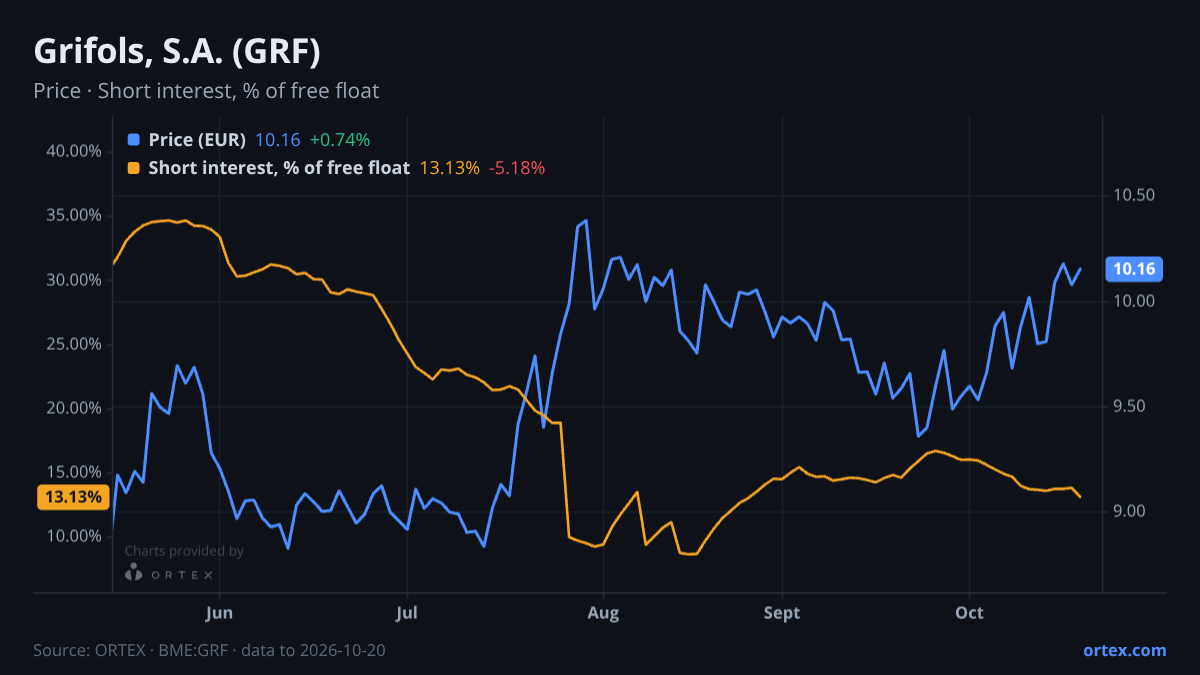Click the 10.50 right axis label
This screenshot has width=1200, height=675.
(1134, 195)
